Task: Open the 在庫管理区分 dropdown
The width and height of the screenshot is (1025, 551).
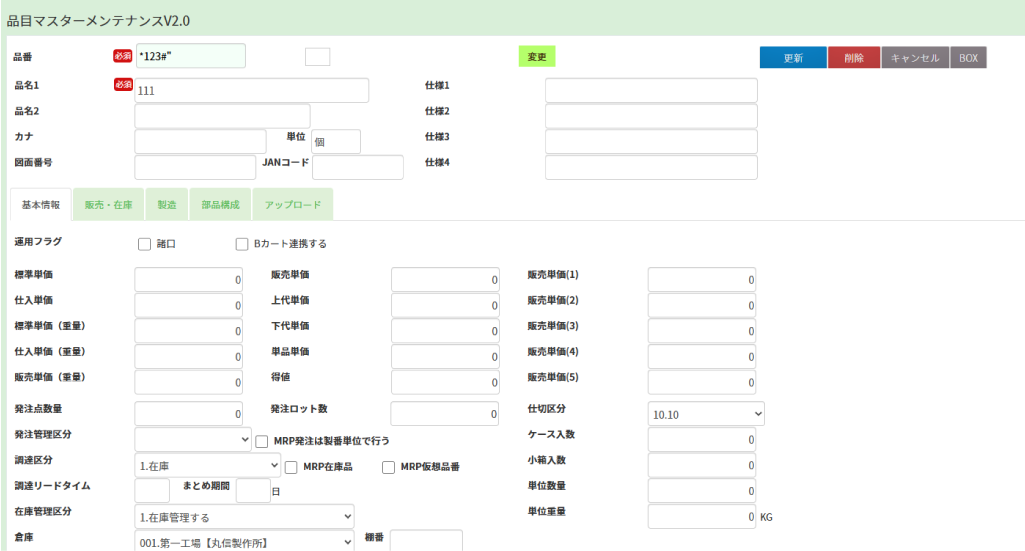Action: point(244,517)
